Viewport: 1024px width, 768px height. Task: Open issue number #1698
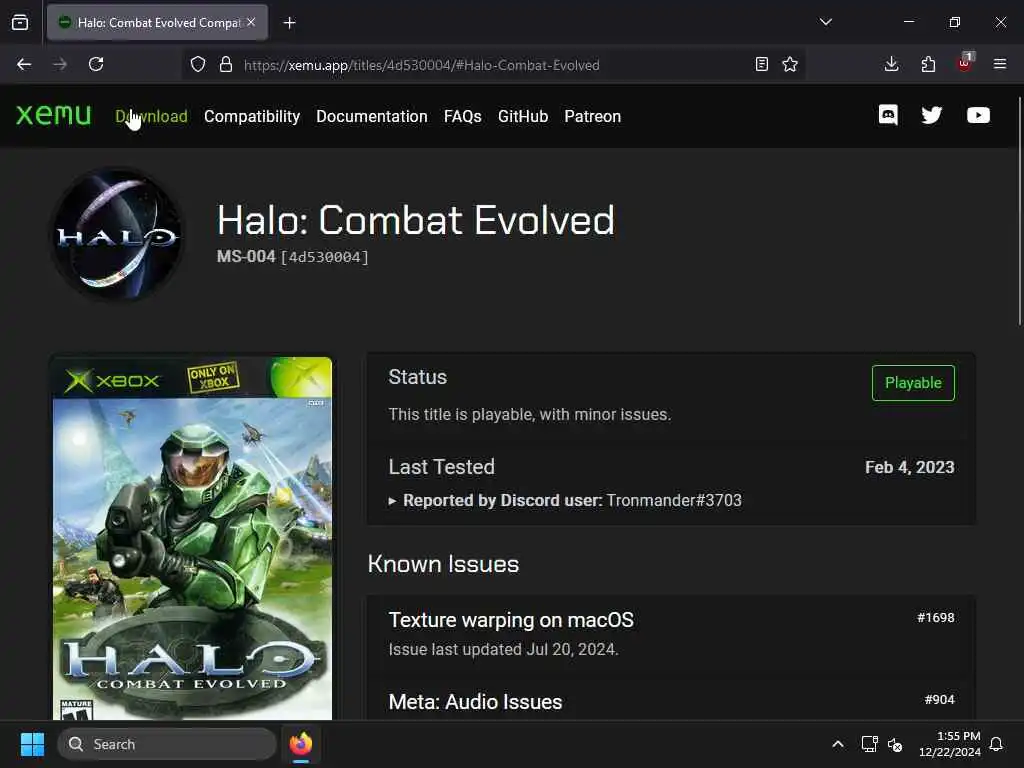coord(936,617)
